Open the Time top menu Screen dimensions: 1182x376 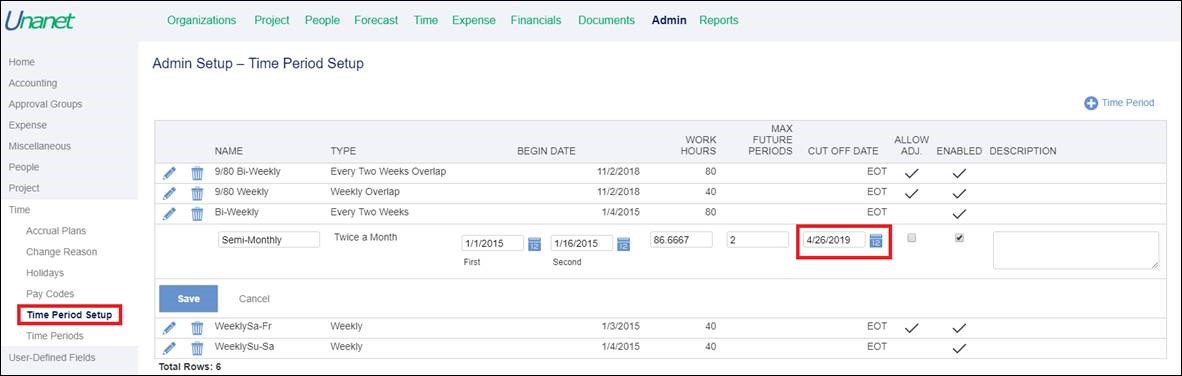(x=426, y=20)
